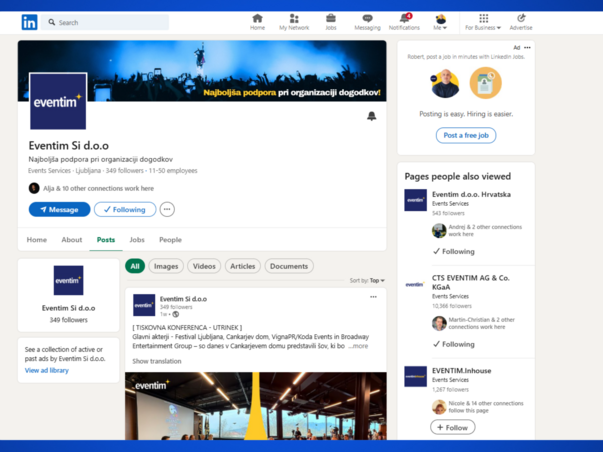This screenshot has width=603, height=452.
Task: Select the Articles filter chip
Action: point(243,266)
